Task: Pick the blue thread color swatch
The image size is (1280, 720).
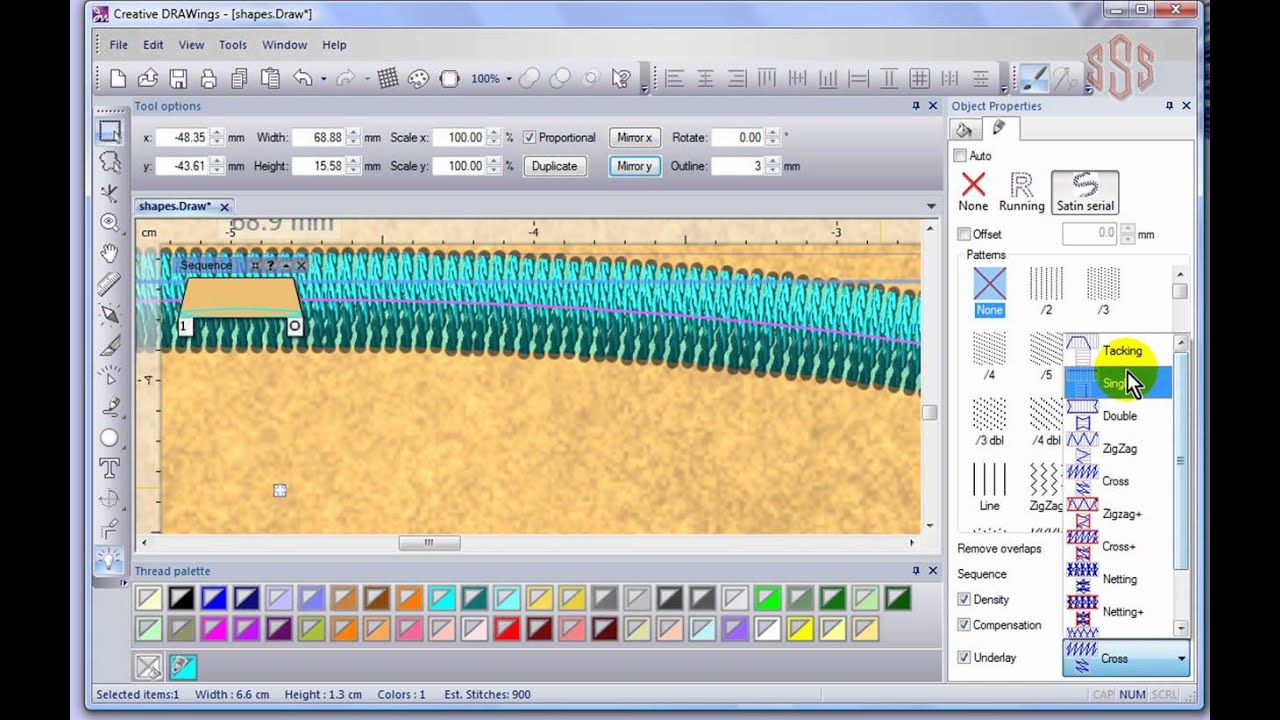Action: click(213, 598)
